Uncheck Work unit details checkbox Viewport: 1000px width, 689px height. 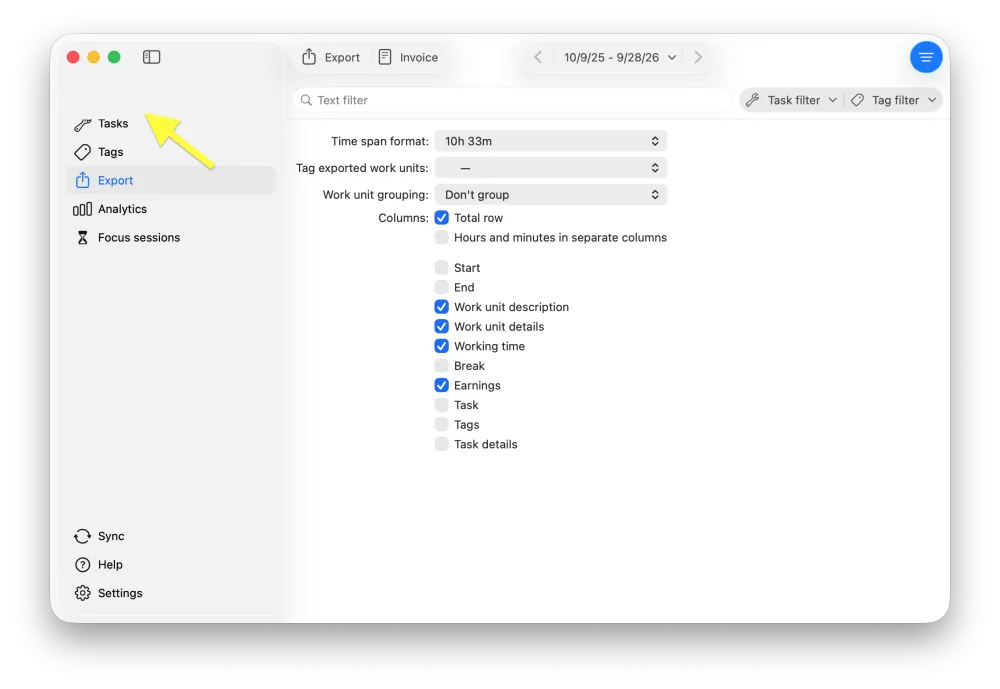tap(441, 327)
